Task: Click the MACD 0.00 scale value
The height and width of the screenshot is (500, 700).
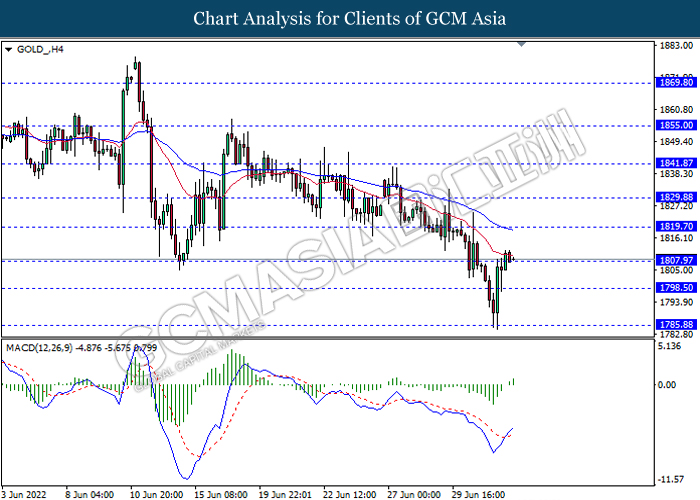Action: coord(667,385)
